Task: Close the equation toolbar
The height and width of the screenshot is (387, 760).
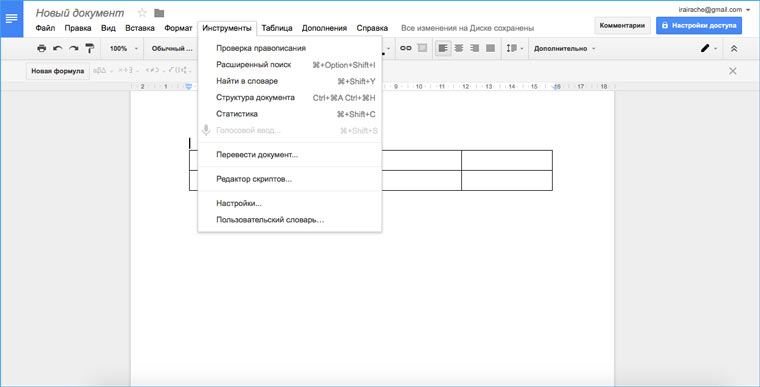Action: (733, 71)
